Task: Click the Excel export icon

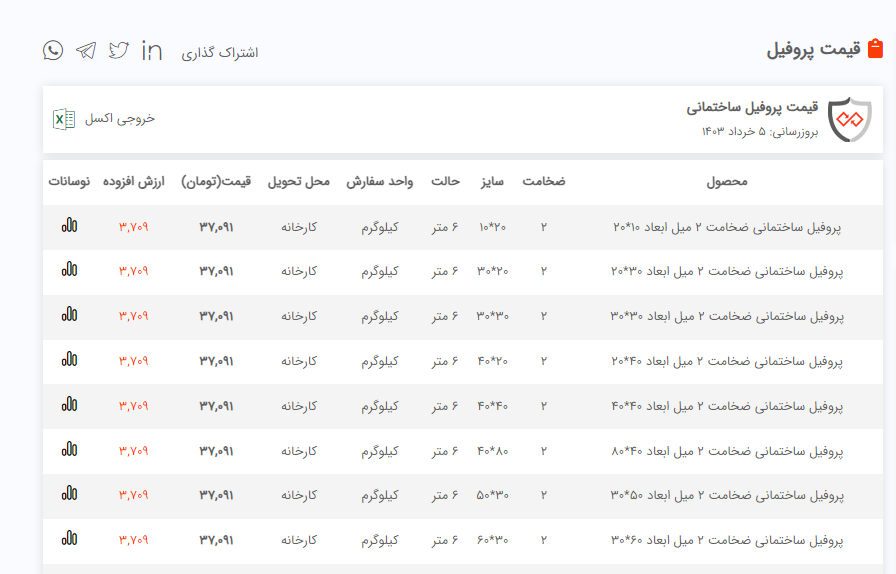Action: point(64,119)
